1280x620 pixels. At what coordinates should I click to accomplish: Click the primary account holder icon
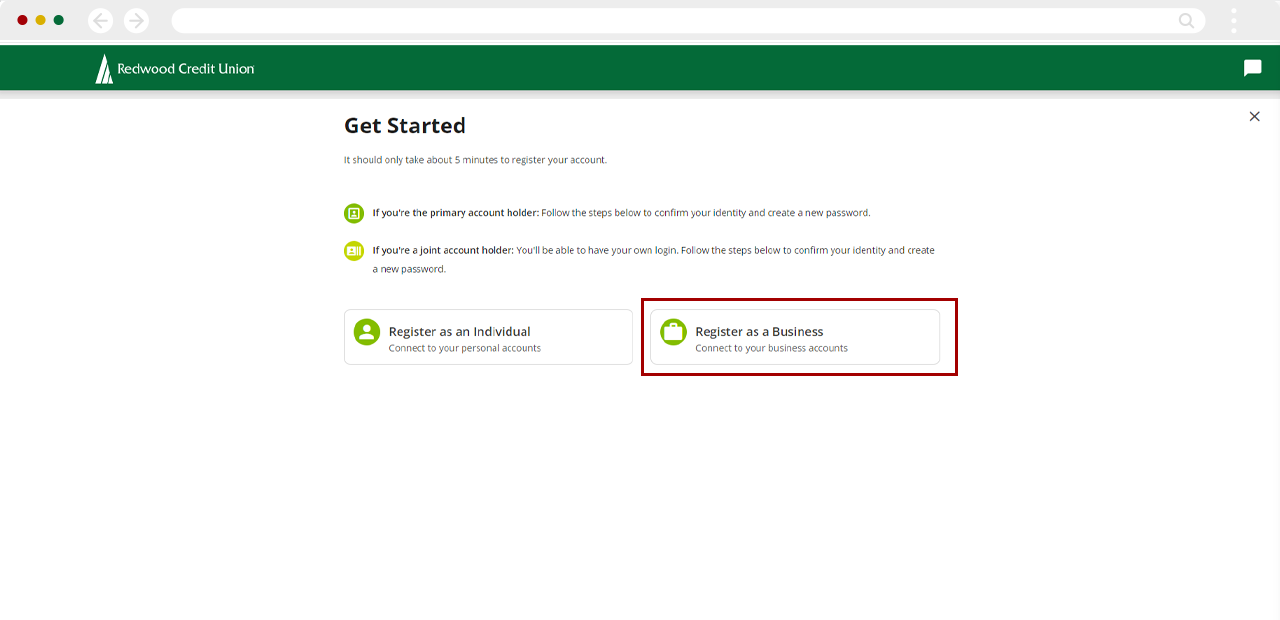point(354,213)
